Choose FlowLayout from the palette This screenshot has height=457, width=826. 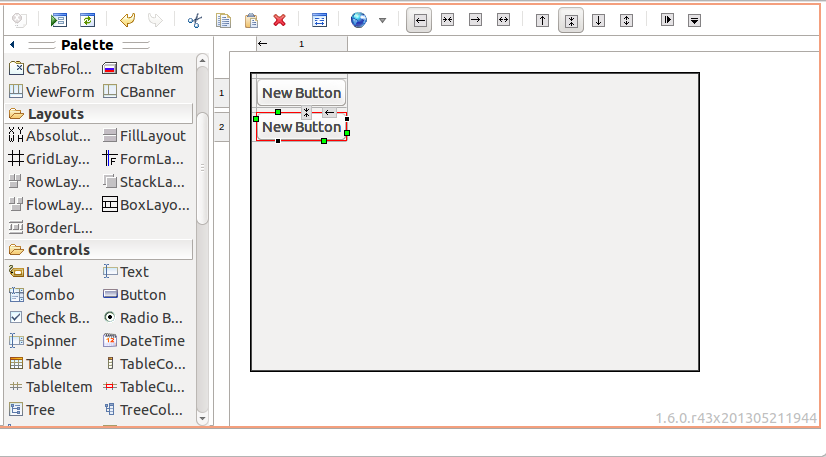(x=51, y=205)
